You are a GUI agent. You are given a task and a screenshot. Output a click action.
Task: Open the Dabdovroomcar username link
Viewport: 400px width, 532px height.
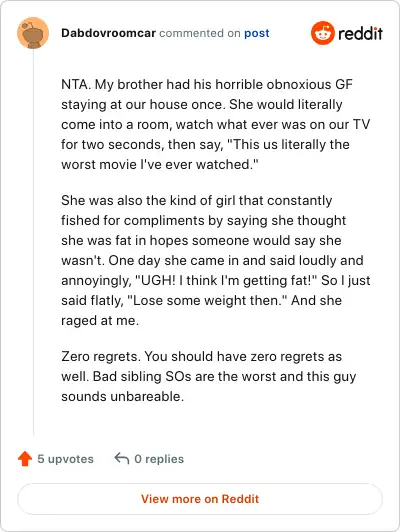108,33
